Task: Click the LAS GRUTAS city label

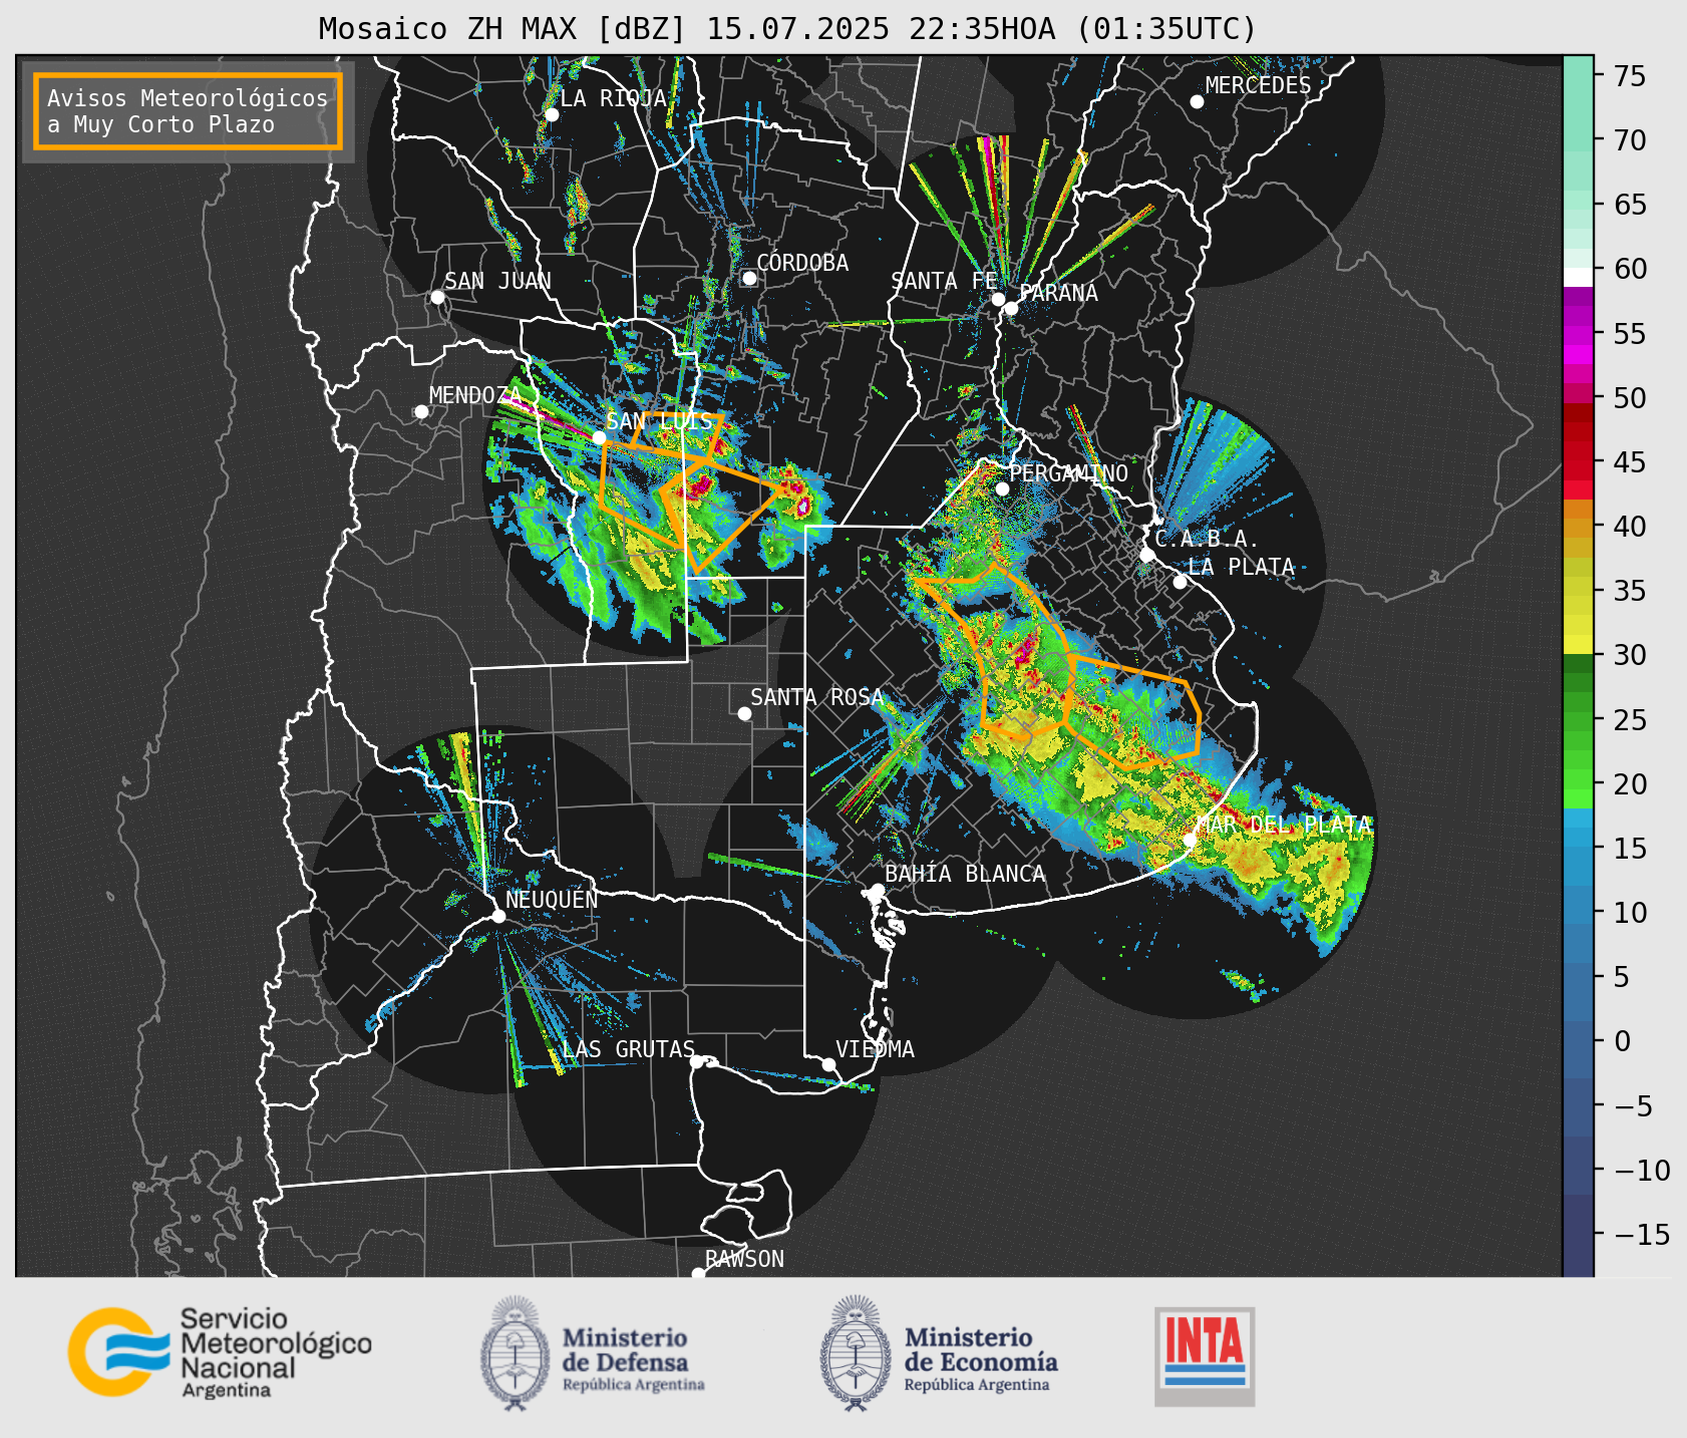Action: (628, 1049)
